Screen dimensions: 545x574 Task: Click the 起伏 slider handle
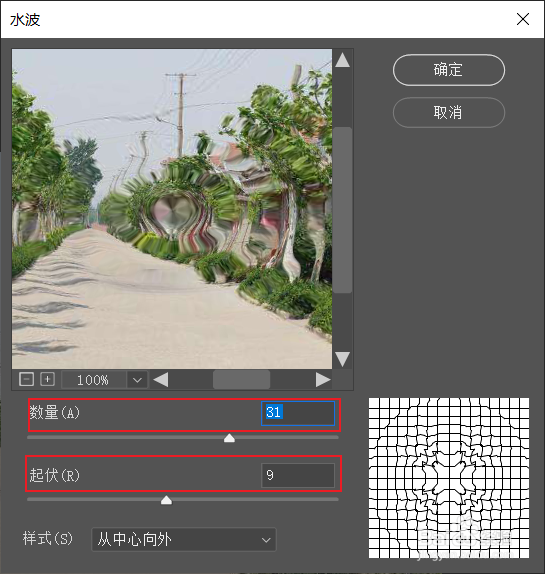click(x=167, y=500)
